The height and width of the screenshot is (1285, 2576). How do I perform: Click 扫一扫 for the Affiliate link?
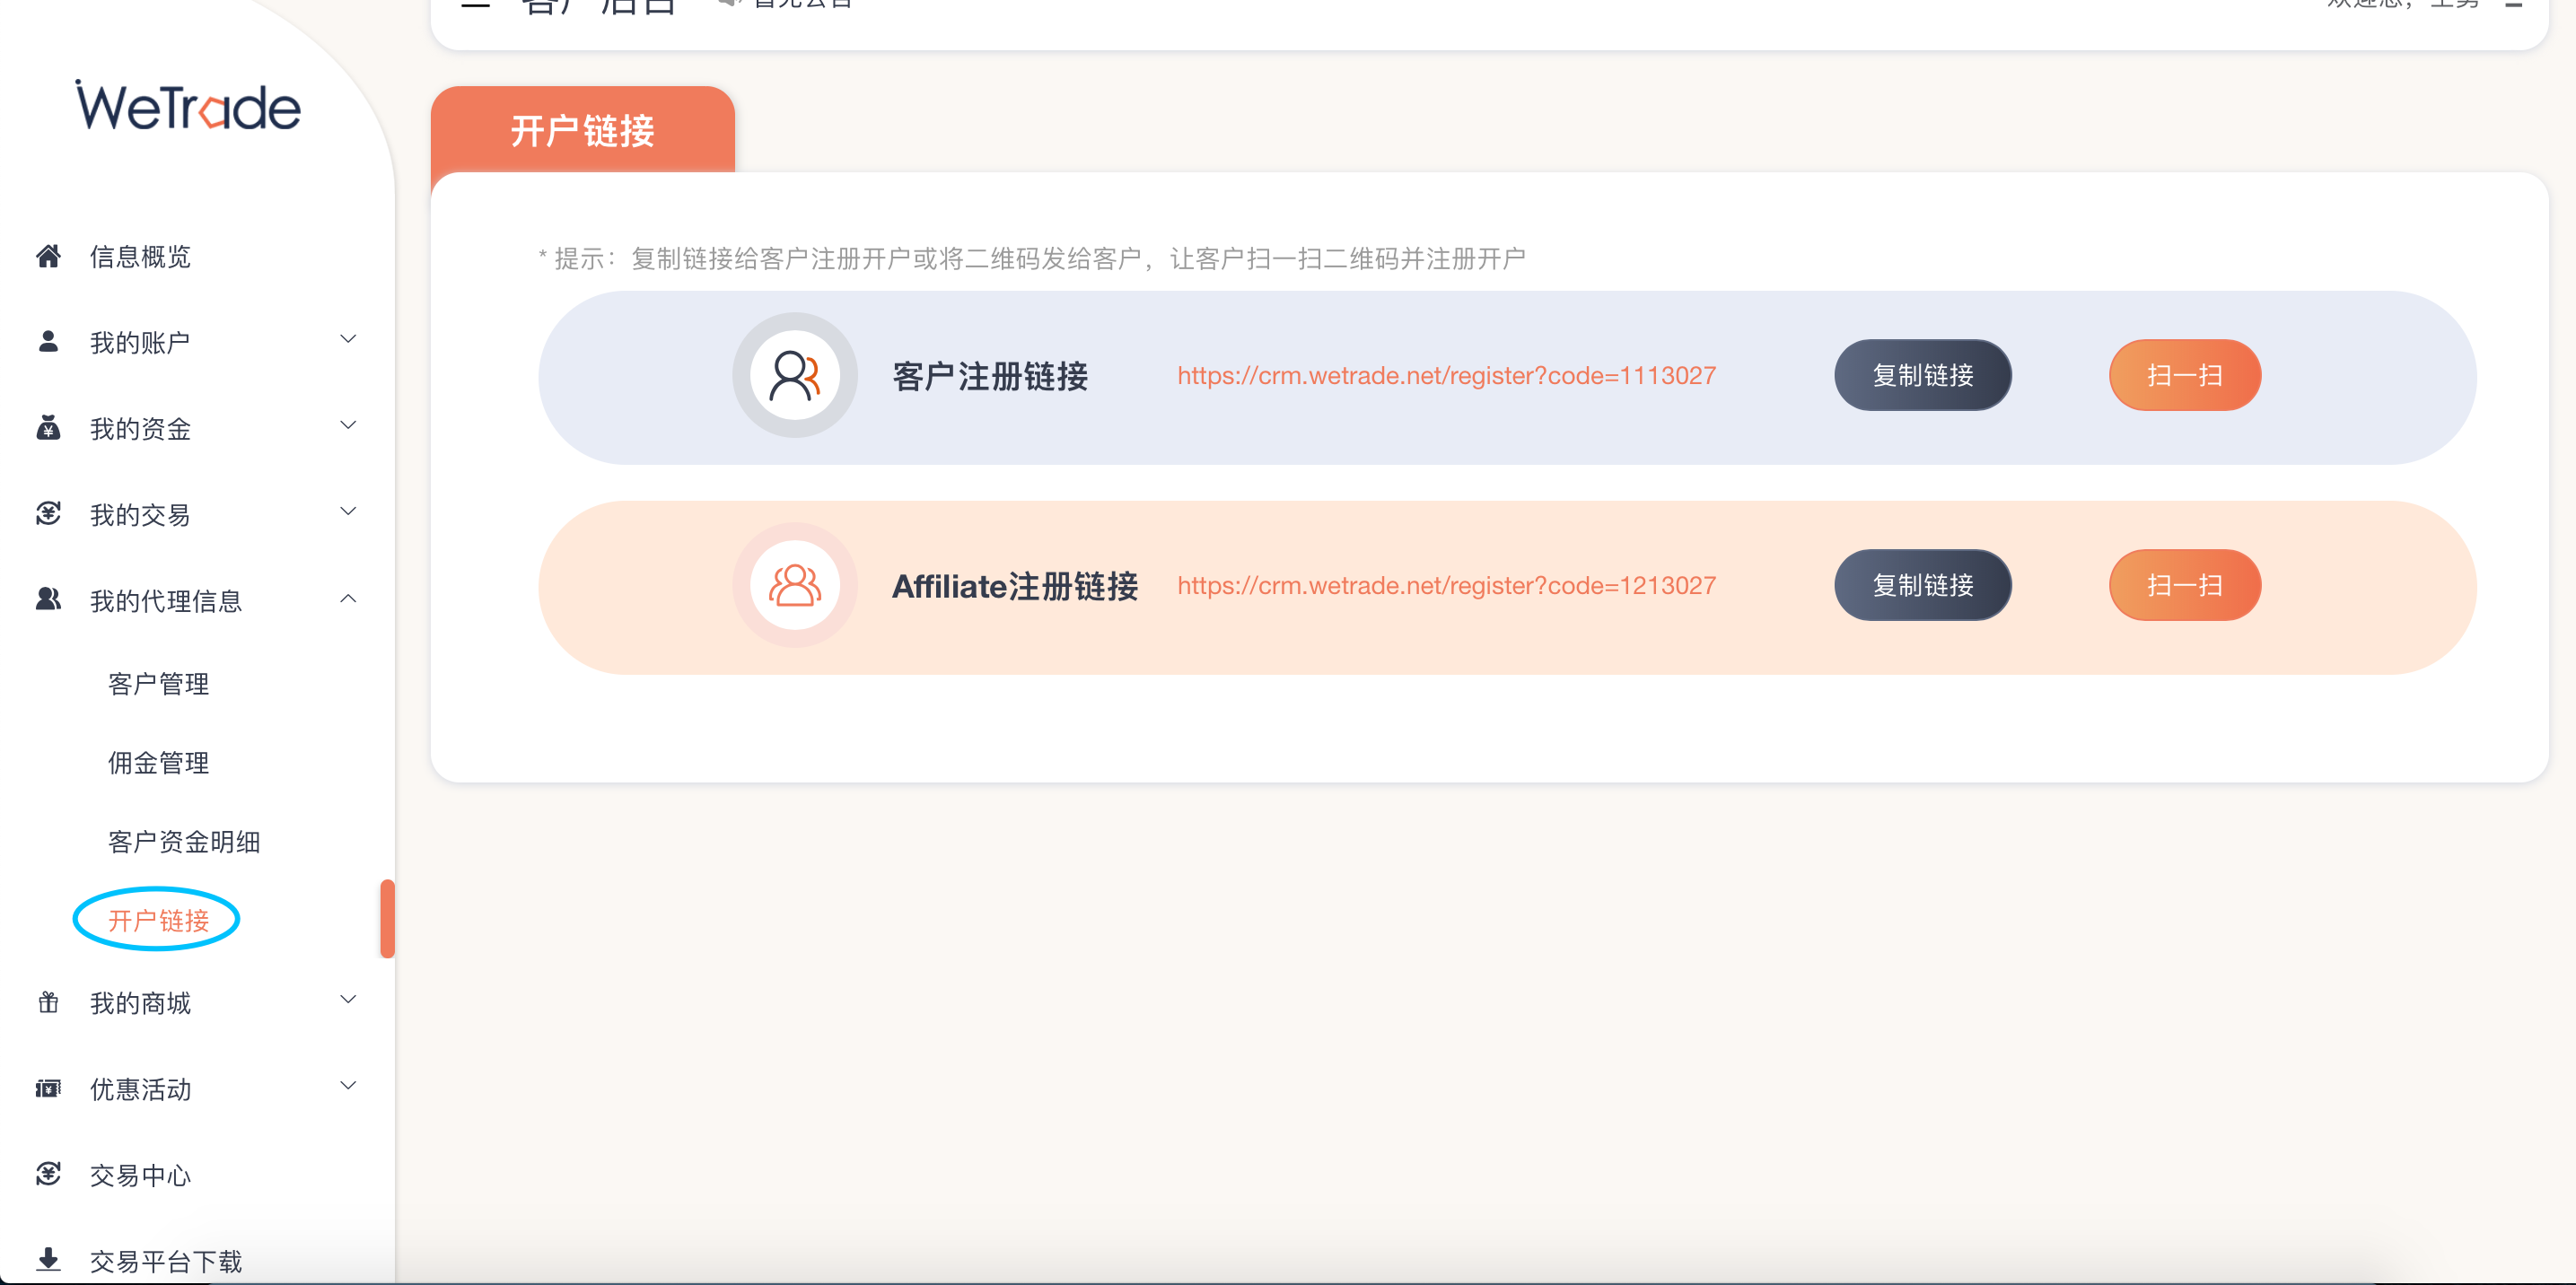(2184, 585)
